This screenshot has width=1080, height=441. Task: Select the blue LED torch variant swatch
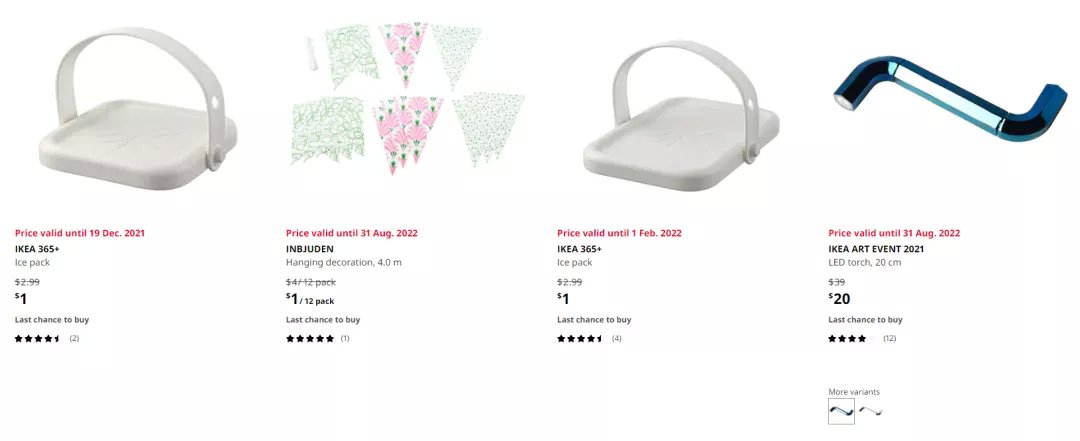click(x=841, y=411)
